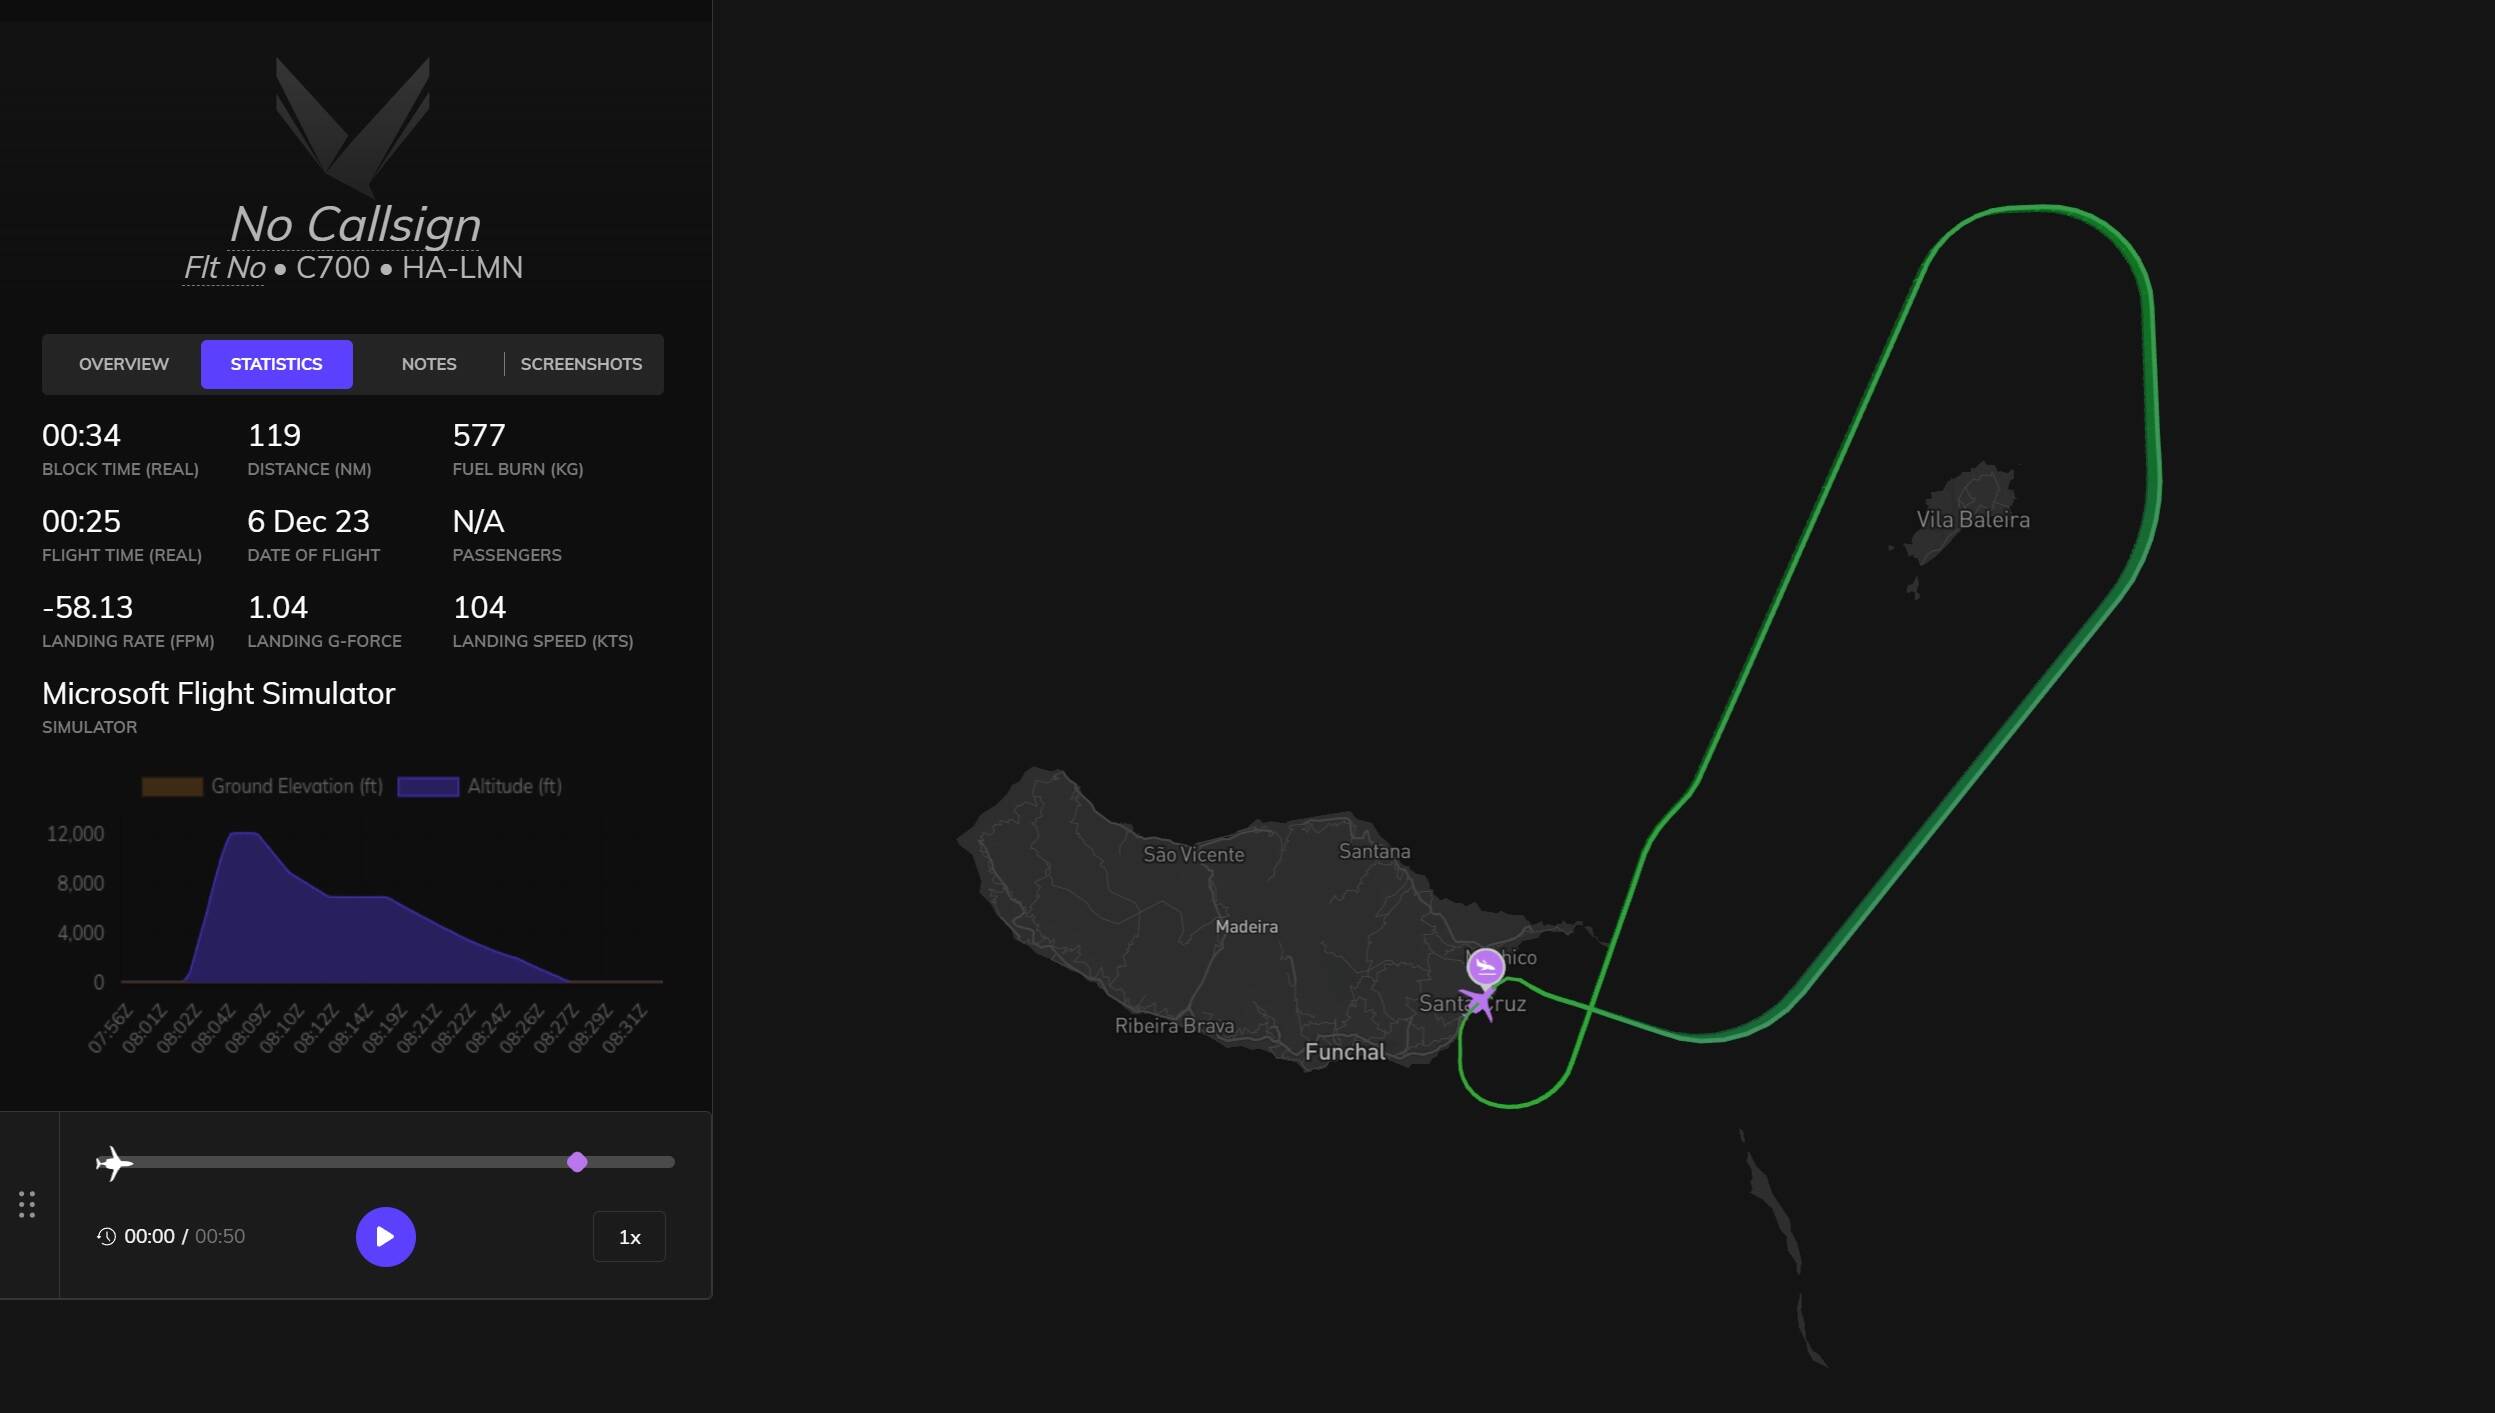
Task: Click the drag handle dots icon
Action: 27,1204
